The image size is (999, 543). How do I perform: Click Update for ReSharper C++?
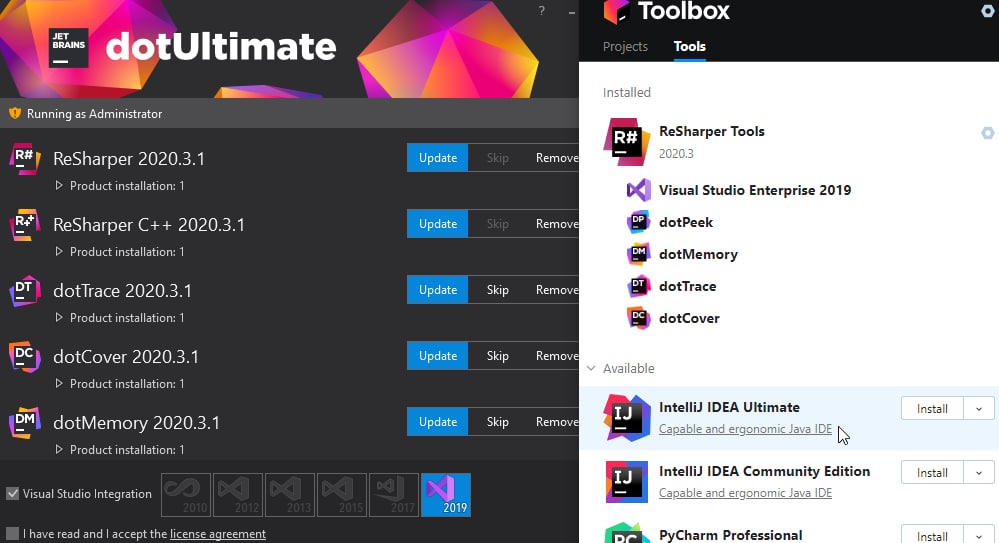point(438,224)
